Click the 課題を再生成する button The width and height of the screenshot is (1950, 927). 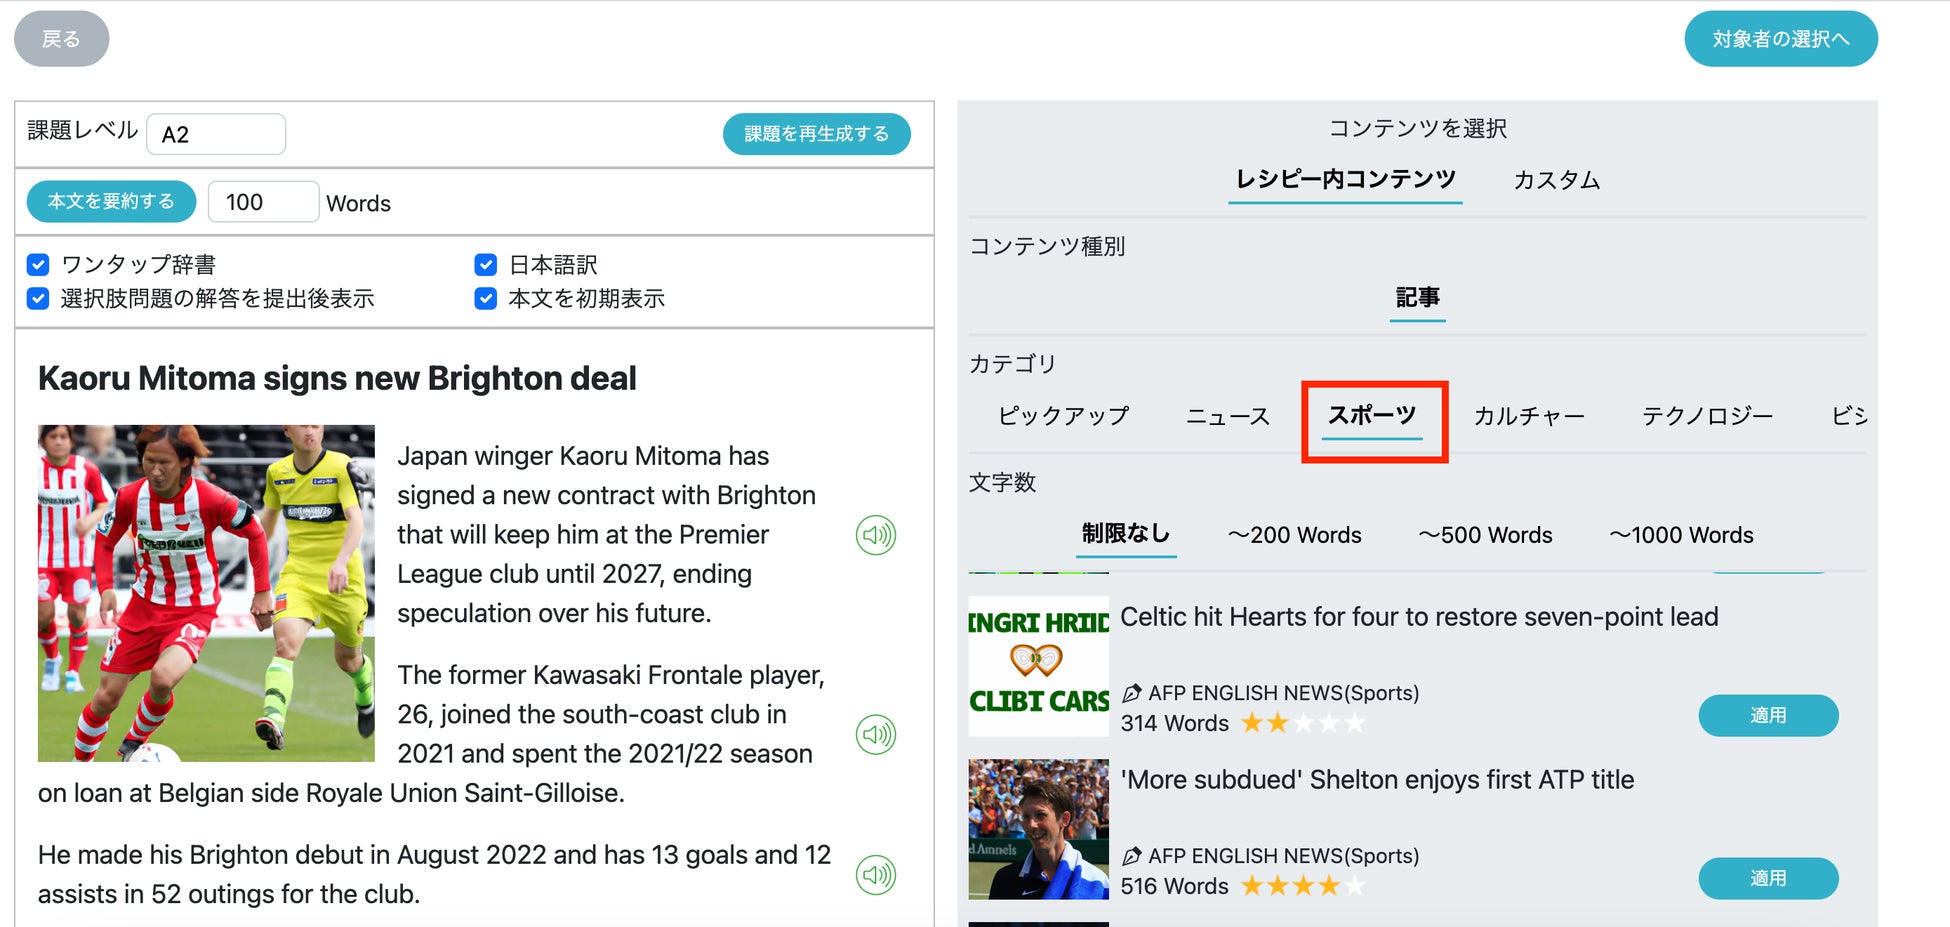tap(816, 134)
